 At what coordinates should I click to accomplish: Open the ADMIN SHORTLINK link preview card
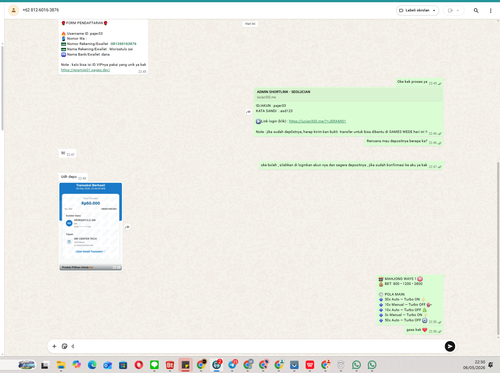349,94
